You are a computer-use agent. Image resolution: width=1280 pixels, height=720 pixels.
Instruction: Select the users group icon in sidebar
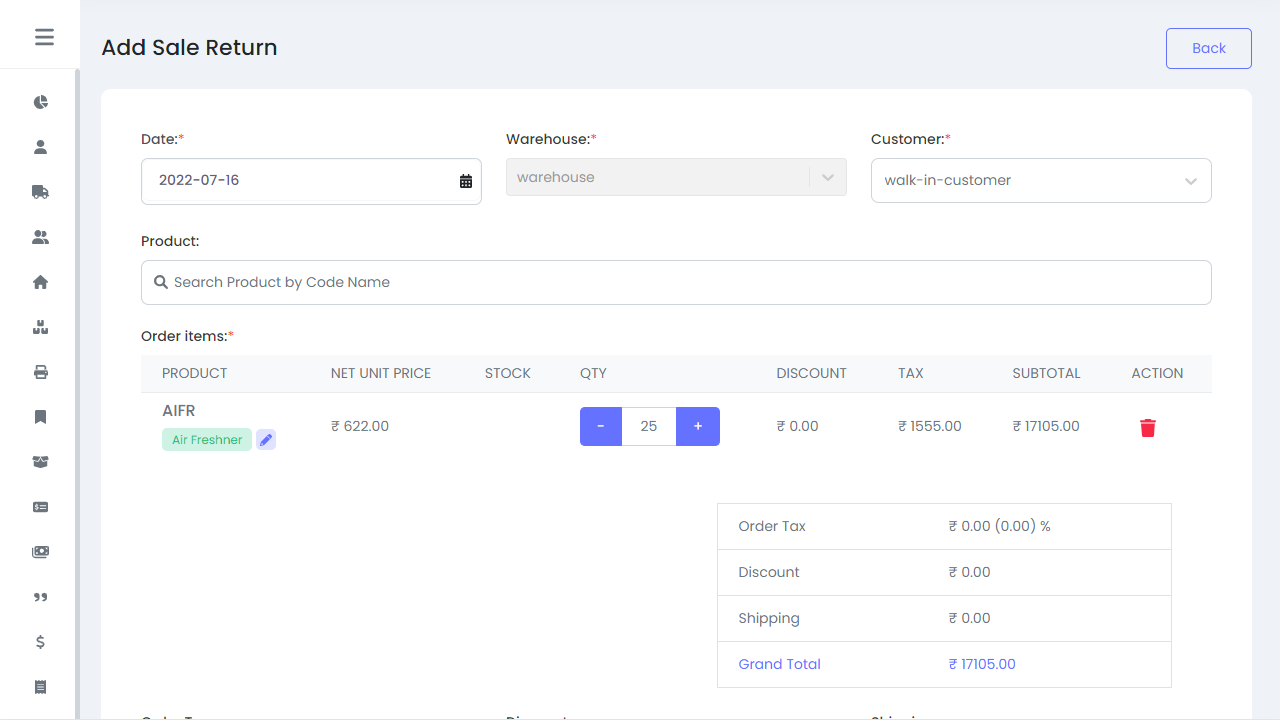(40, 236)
